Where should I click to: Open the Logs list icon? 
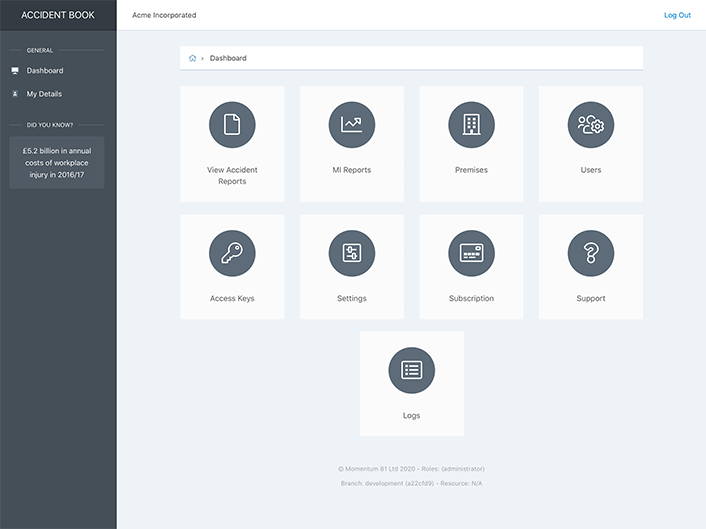(411, 370)
